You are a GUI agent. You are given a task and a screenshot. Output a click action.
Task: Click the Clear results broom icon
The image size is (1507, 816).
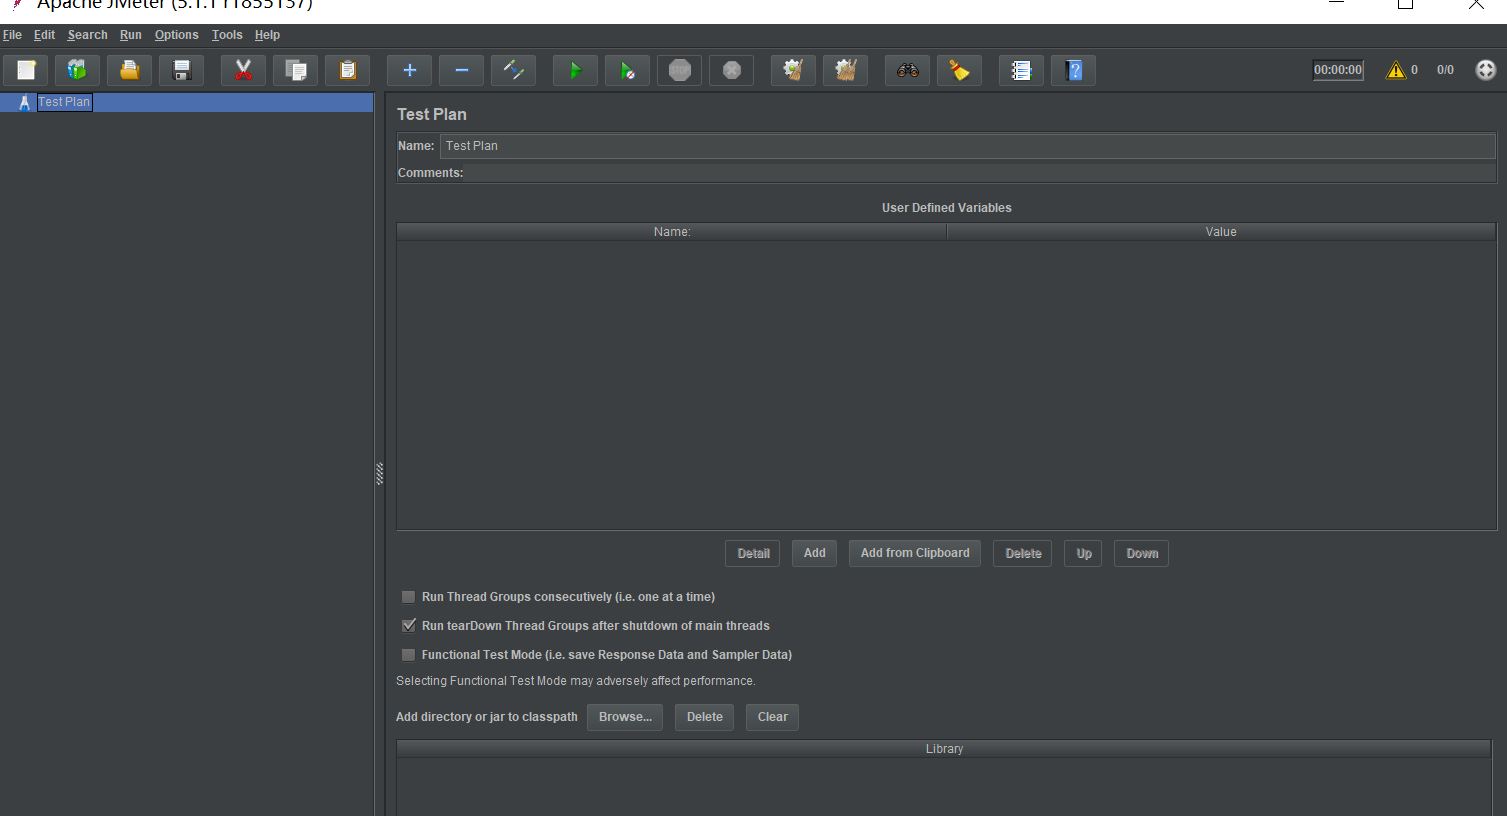pos(793,70)
